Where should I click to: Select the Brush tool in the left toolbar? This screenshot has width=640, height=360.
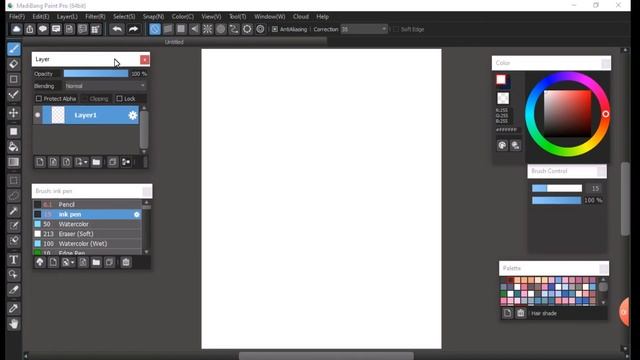point(13,49)
